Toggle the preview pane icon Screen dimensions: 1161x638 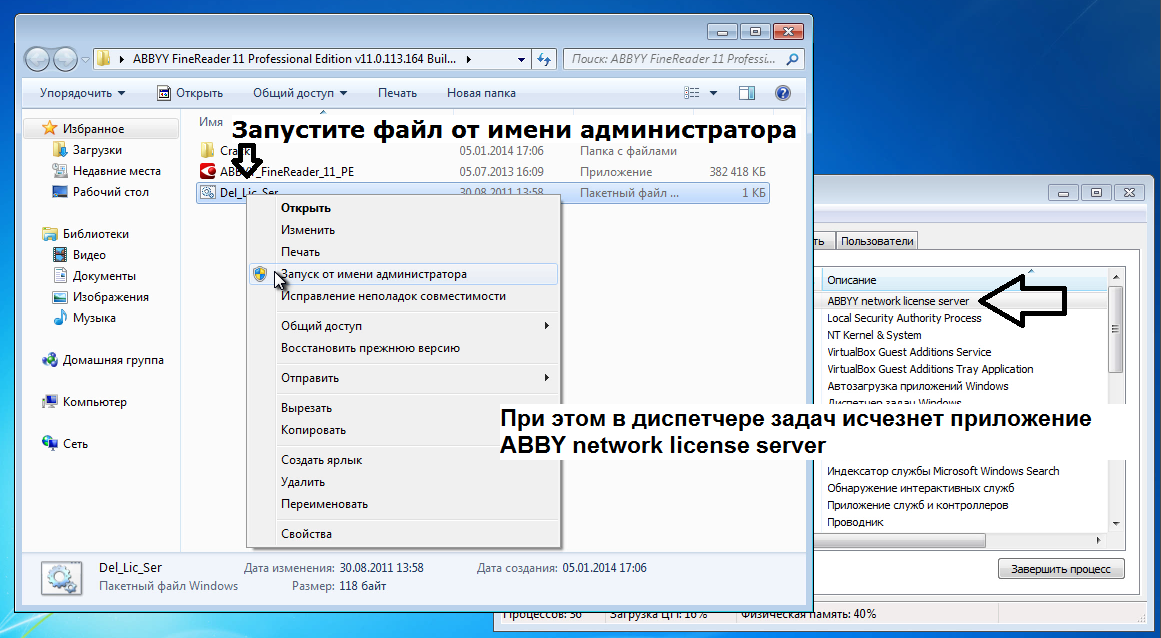click(x=747, y=93)
